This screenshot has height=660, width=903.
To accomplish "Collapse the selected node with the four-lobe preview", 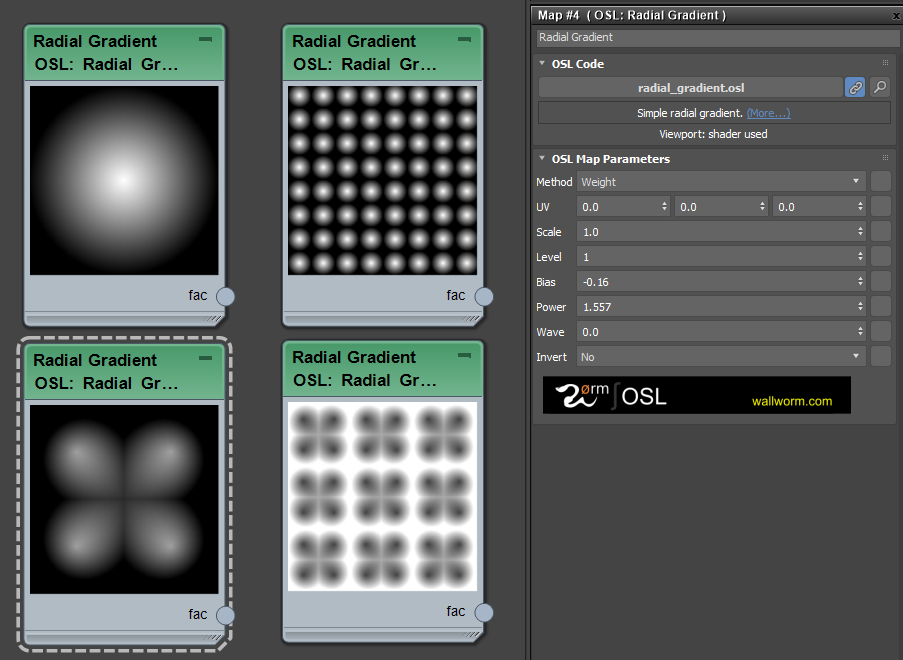I will (206, 358).
